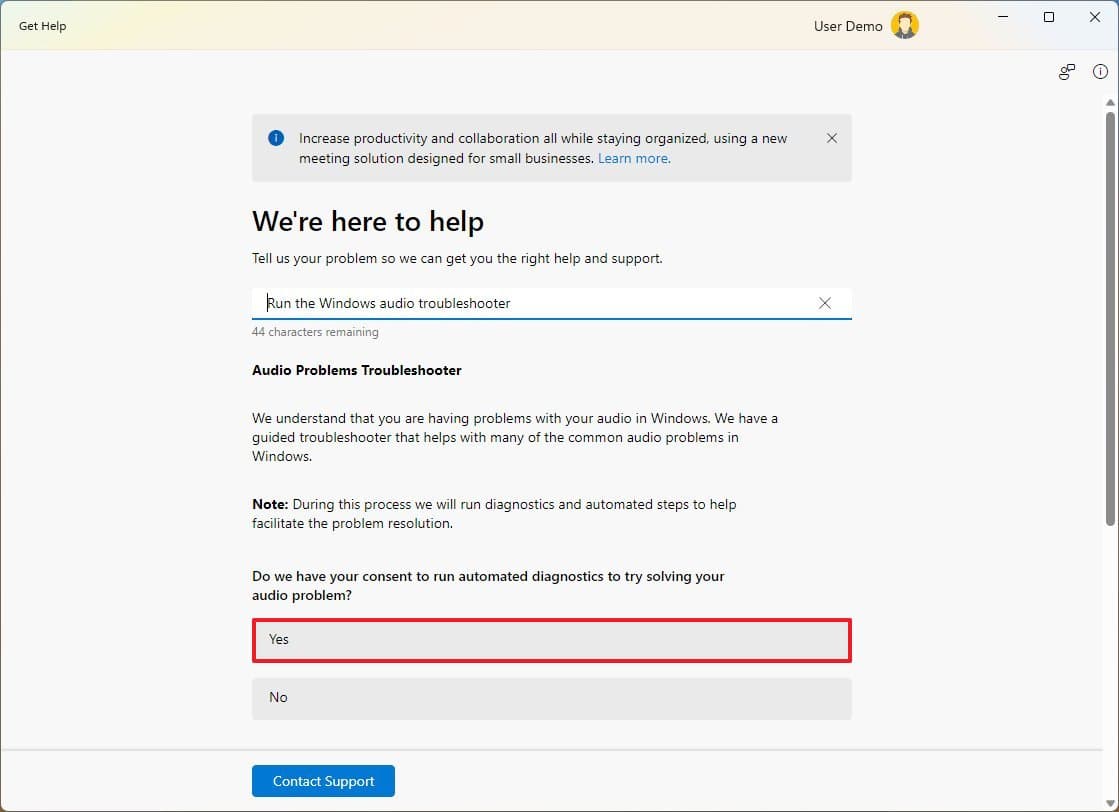Open the User Demo profile avatar

pyautogui.click(x=904, y=26)
